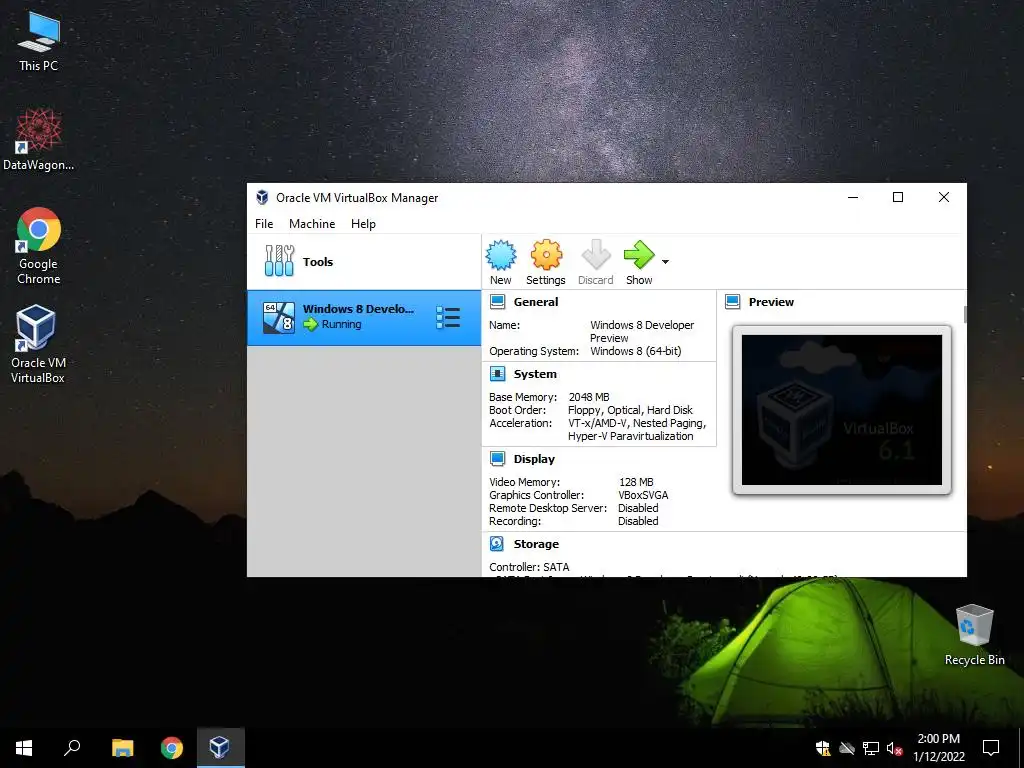The width and height of the screenshot is (1024, 768).
Task: Select the DataWagon desktop shortcut
Action: click(x=39, y=140)
